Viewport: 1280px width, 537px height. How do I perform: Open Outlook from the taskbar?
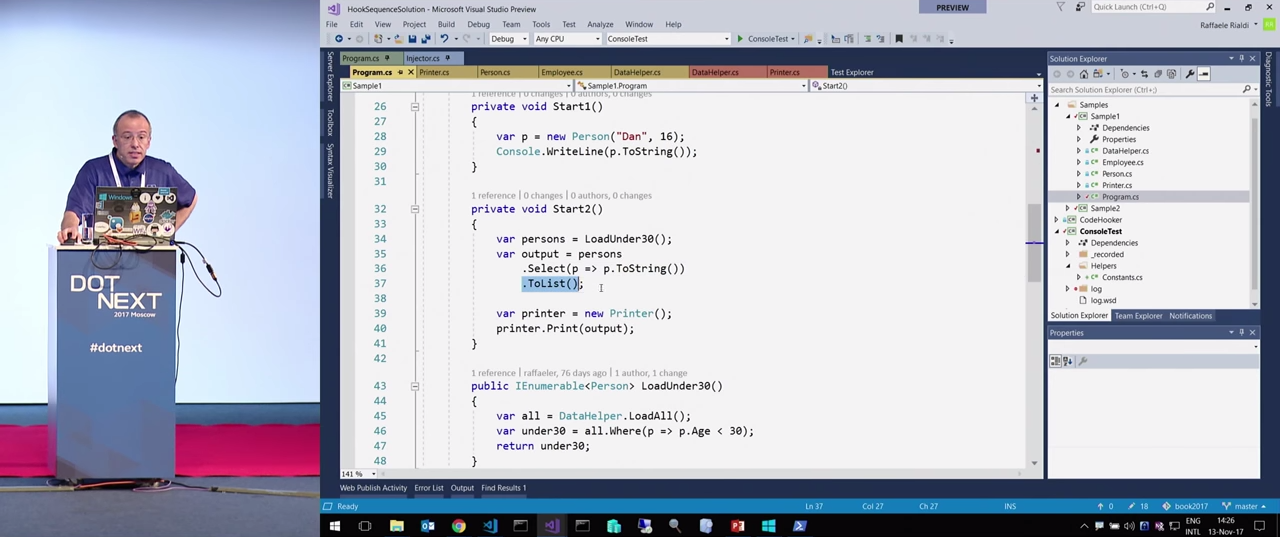click(427, 526)
